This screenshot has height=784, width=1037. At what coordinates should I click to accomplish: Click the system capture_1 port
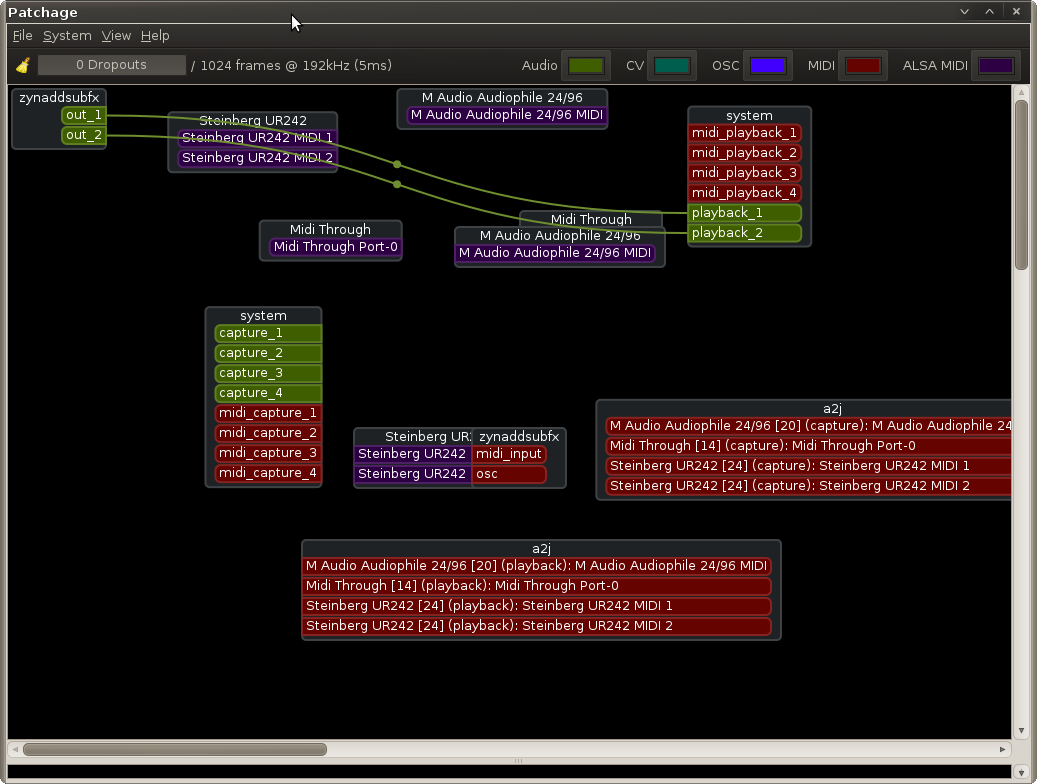tap(268, 333)
